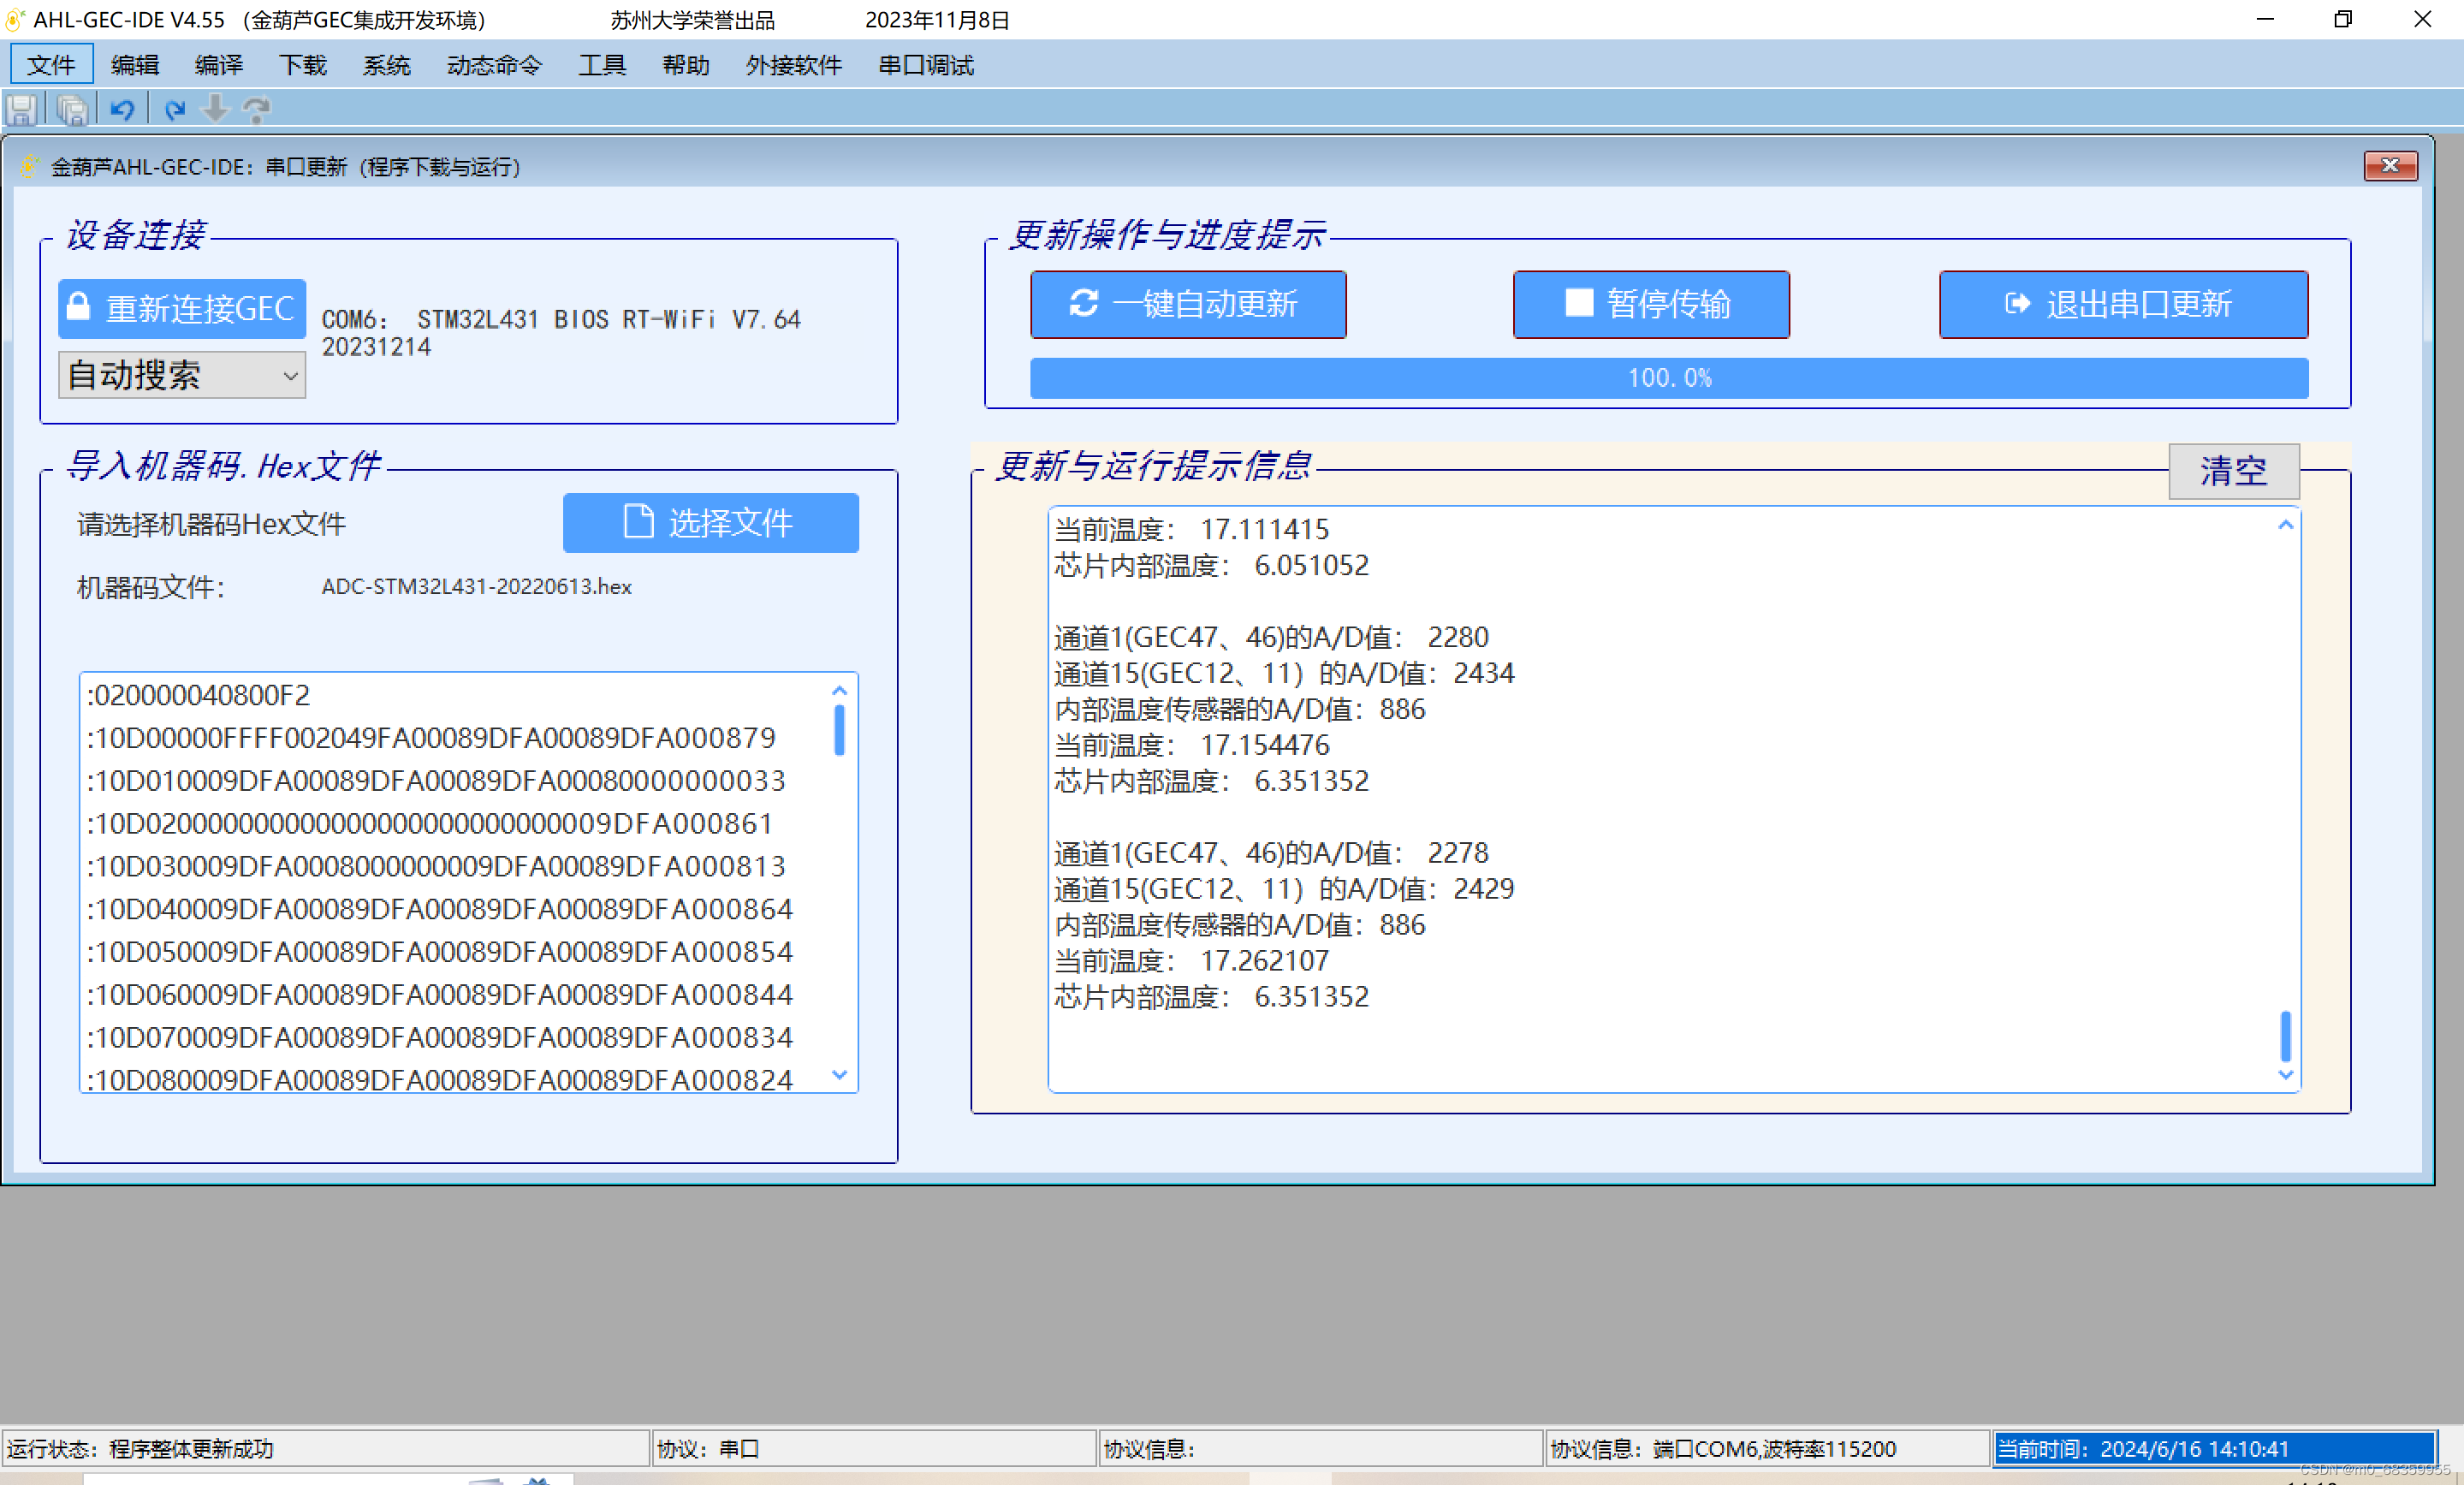
Task: Click 选择文件 to choose a hex file
Action: [x=710, y=522]
